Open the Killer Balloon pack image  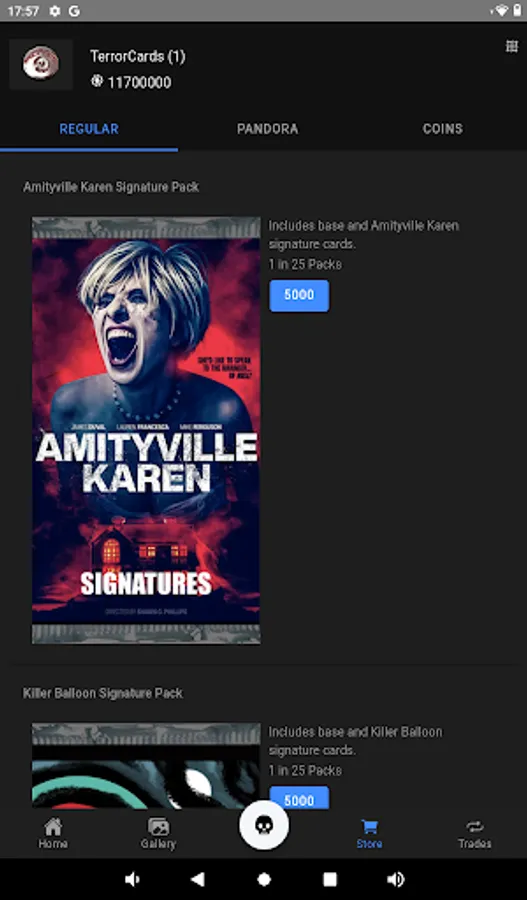(146, 765)
